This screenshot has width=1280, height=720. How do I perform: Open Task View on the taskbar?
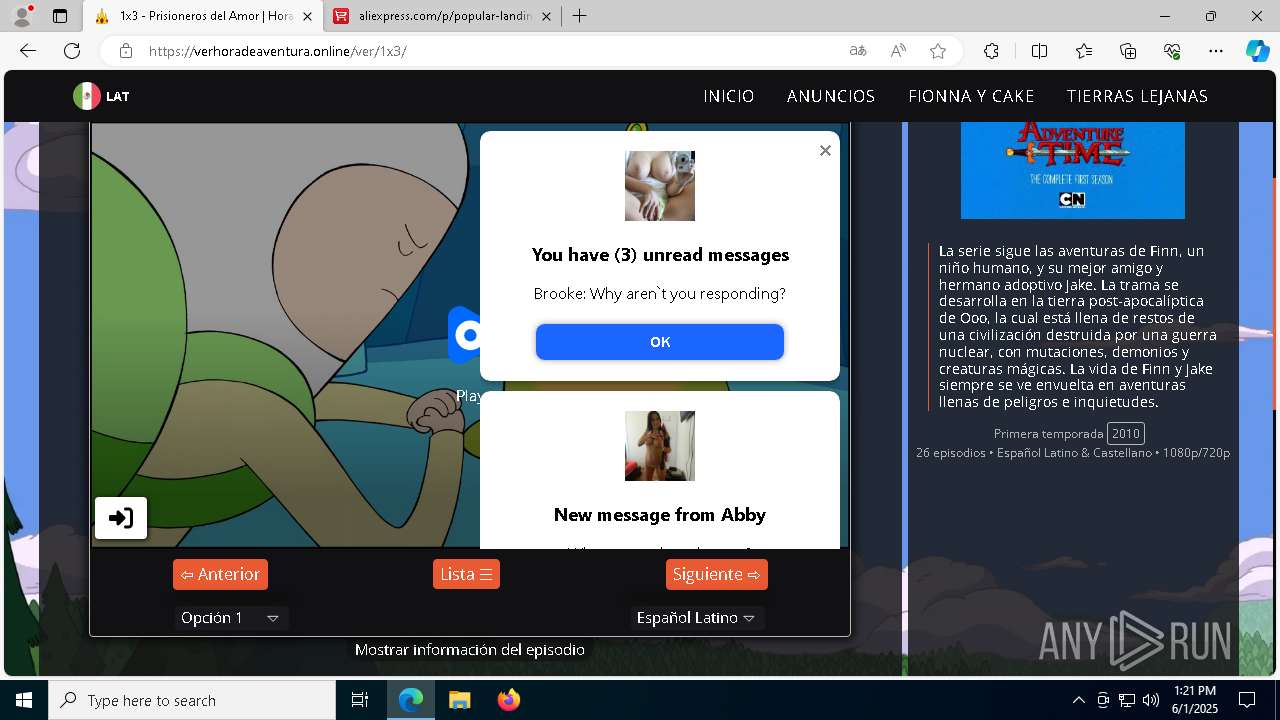point(360,700)
